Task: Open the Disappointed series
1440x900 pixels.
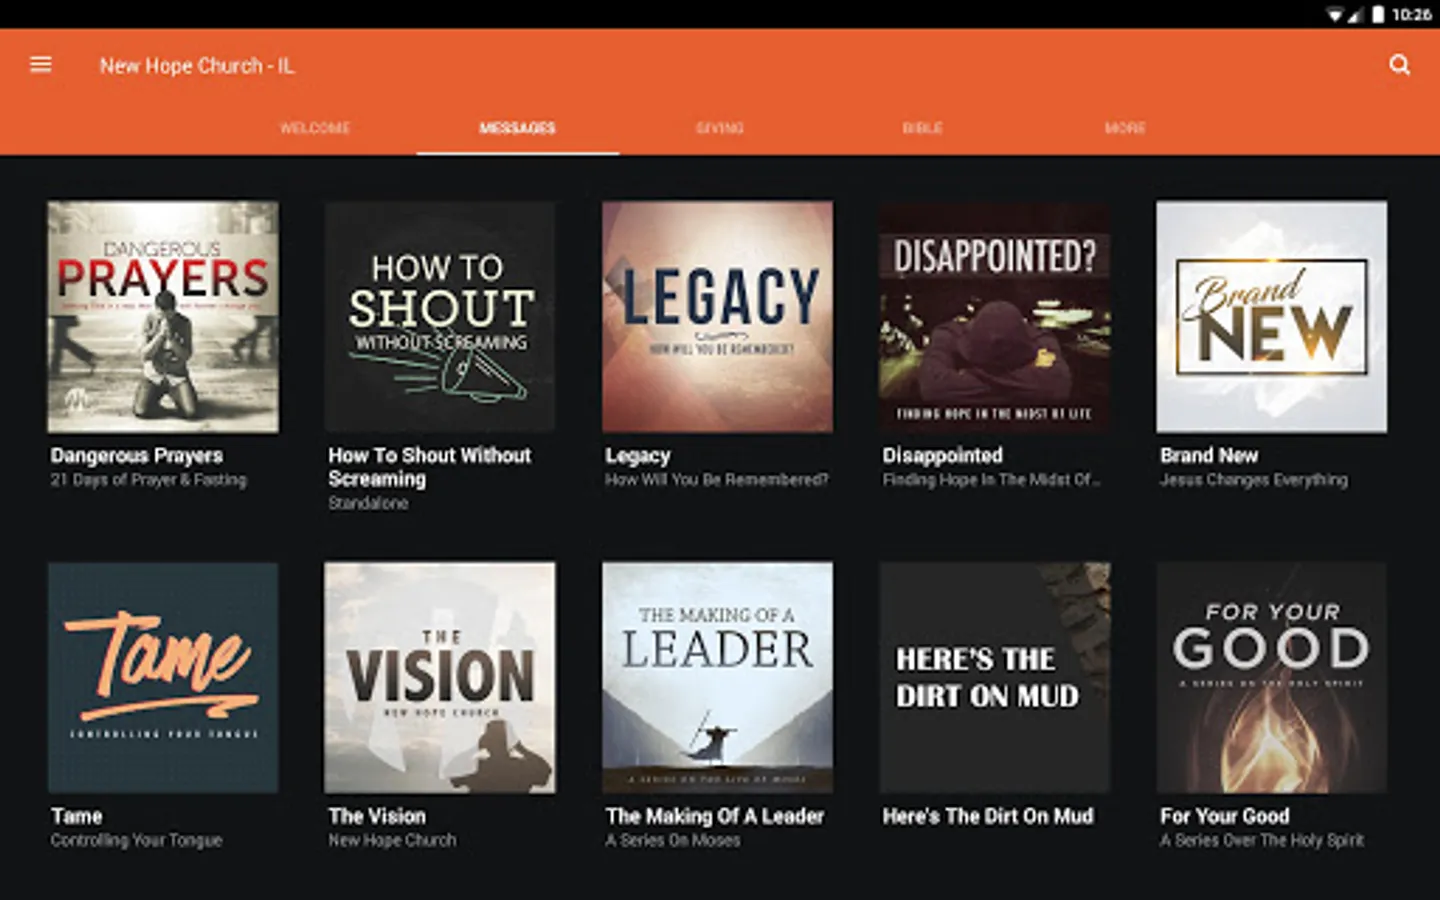Action: [994, 317]
